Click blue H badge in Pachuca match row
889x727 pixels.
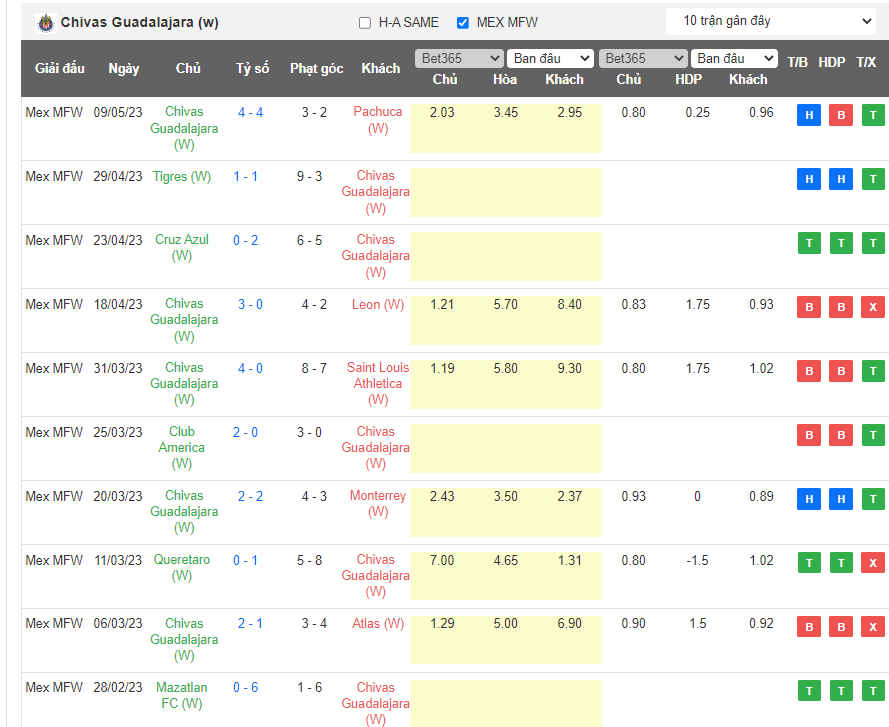pos(808,116)
